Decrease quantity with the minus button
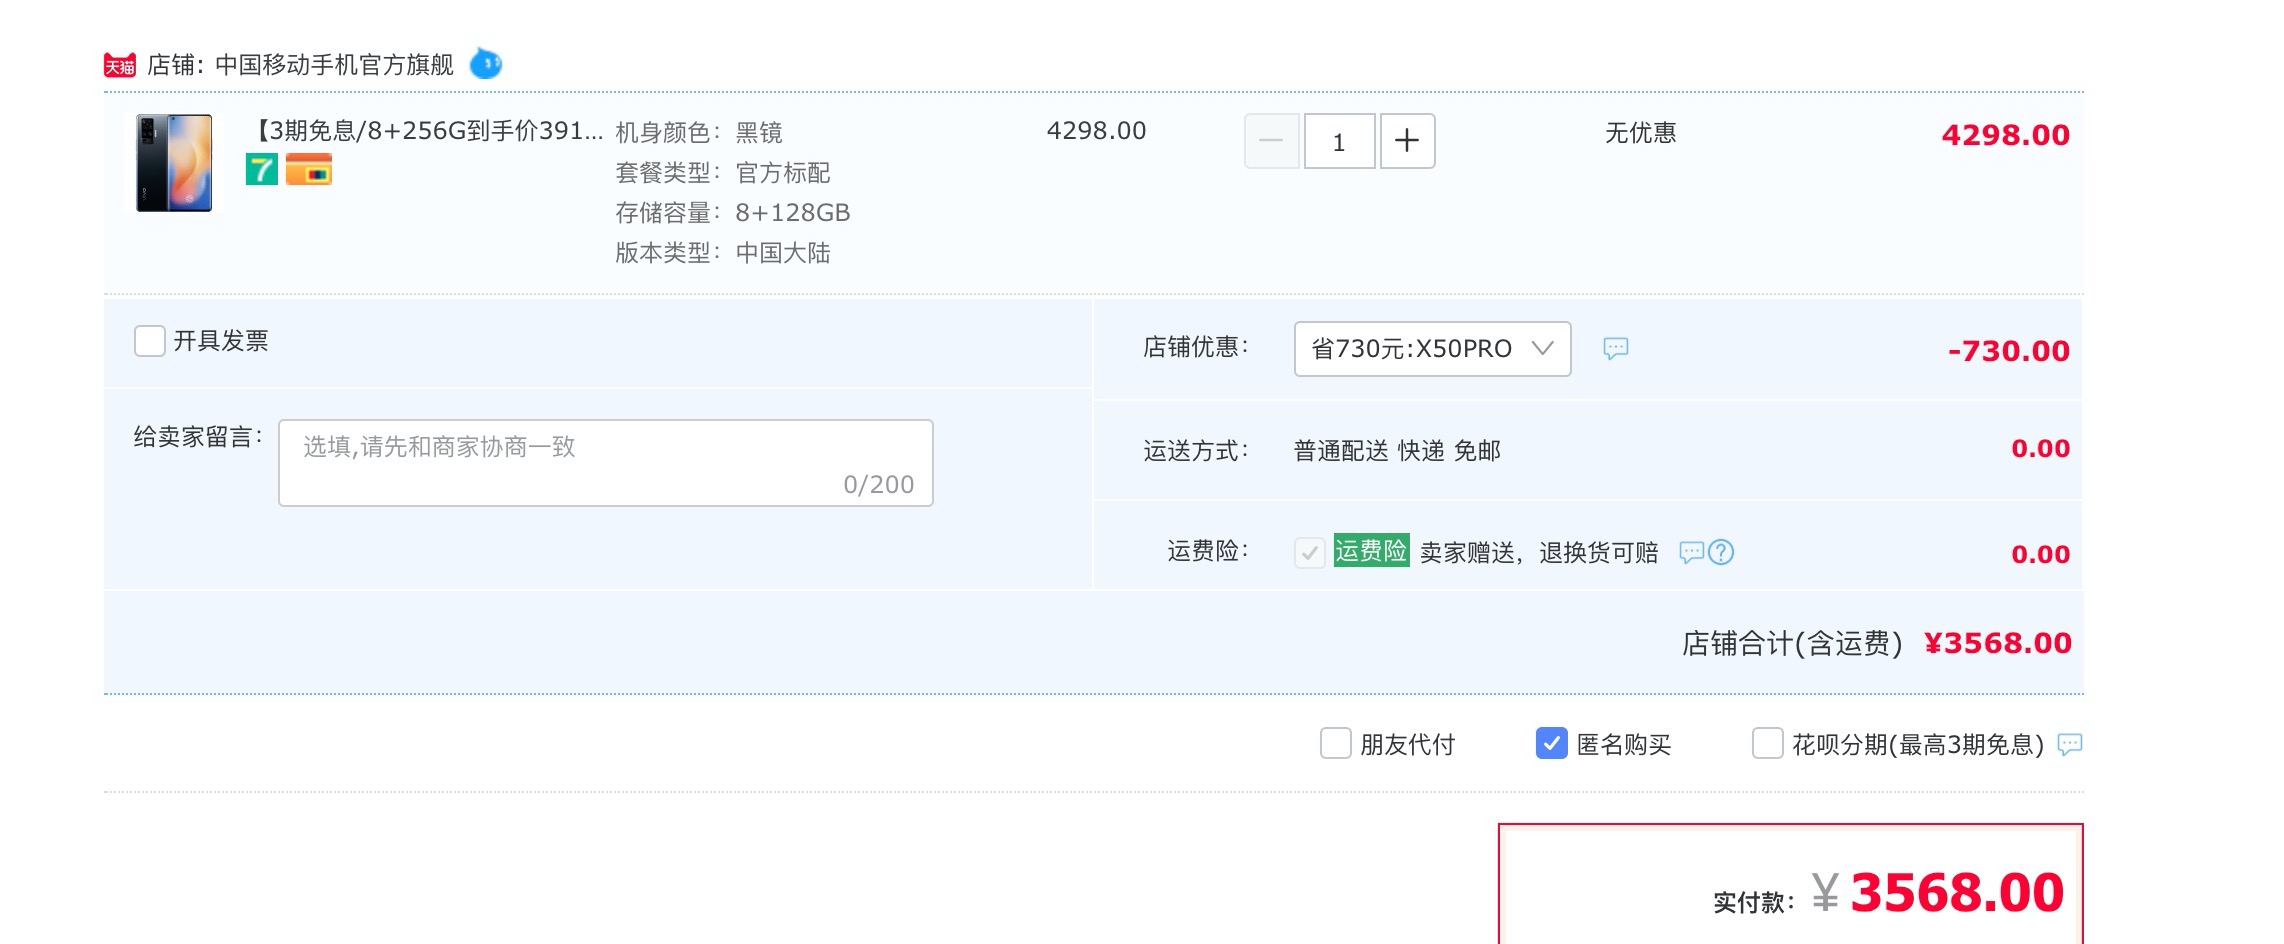Screen dimensions: 2284x944 [1271, 141]
